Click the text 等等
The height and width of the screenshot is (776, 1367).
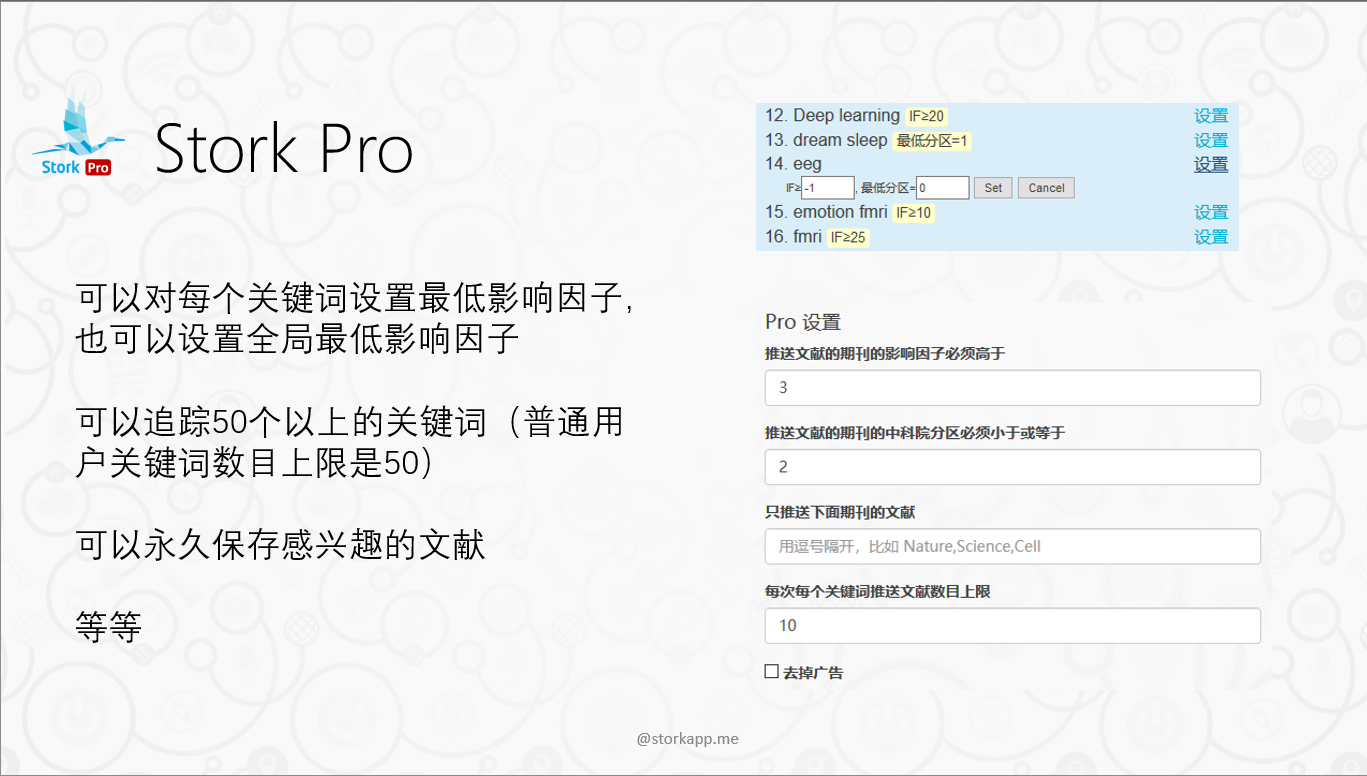click(x=109, y=628)
